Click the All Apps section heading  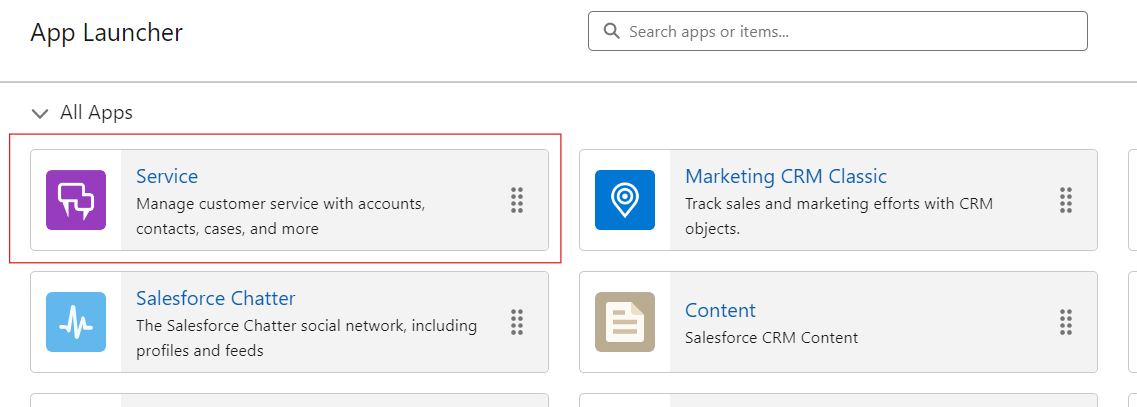coord(96,112)
